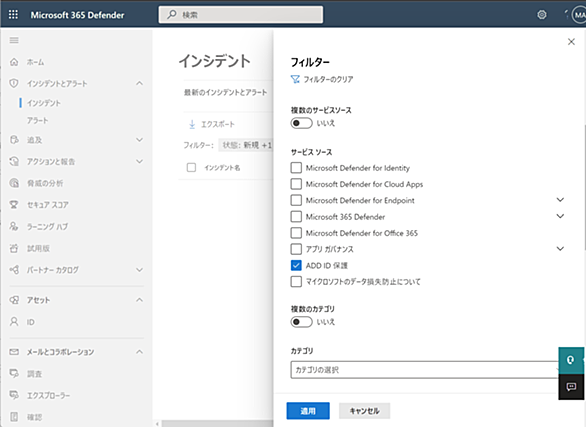Screen dimensions: 586x427
Task: Open 脅威の分析 navigation item
Action: [x=45, y=183]
